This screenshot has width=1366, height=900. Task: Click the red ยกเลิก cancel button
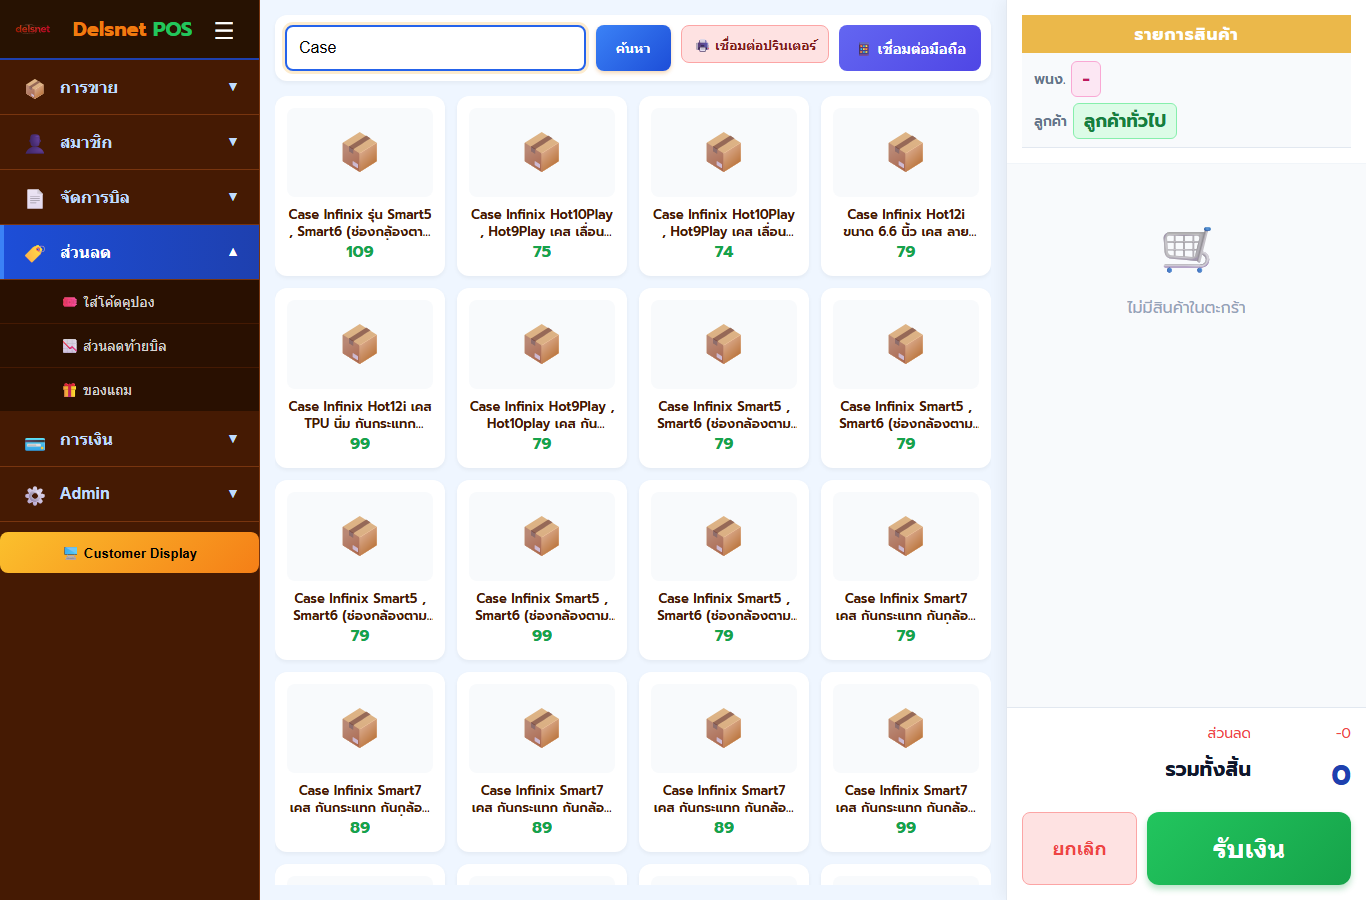(1079, 849)
